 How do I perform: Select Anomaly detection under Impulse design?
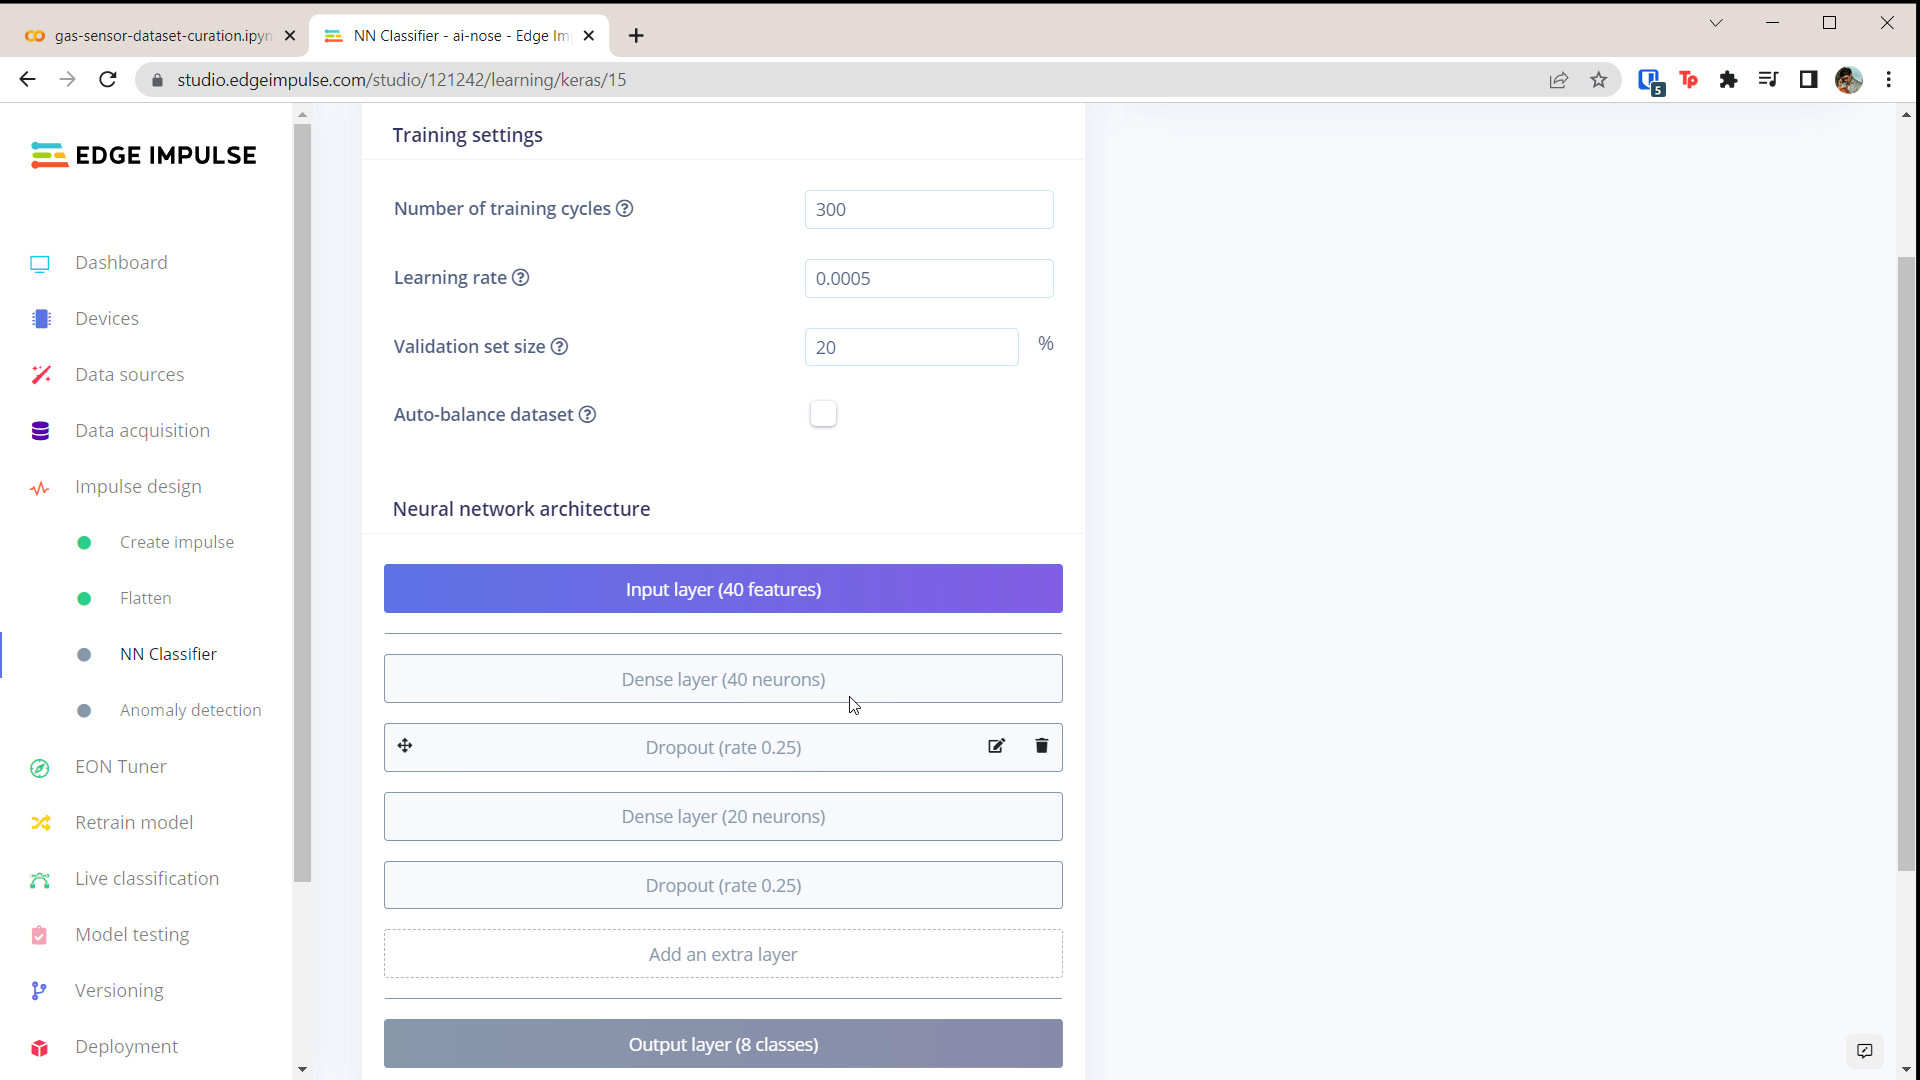coord(190,710)
